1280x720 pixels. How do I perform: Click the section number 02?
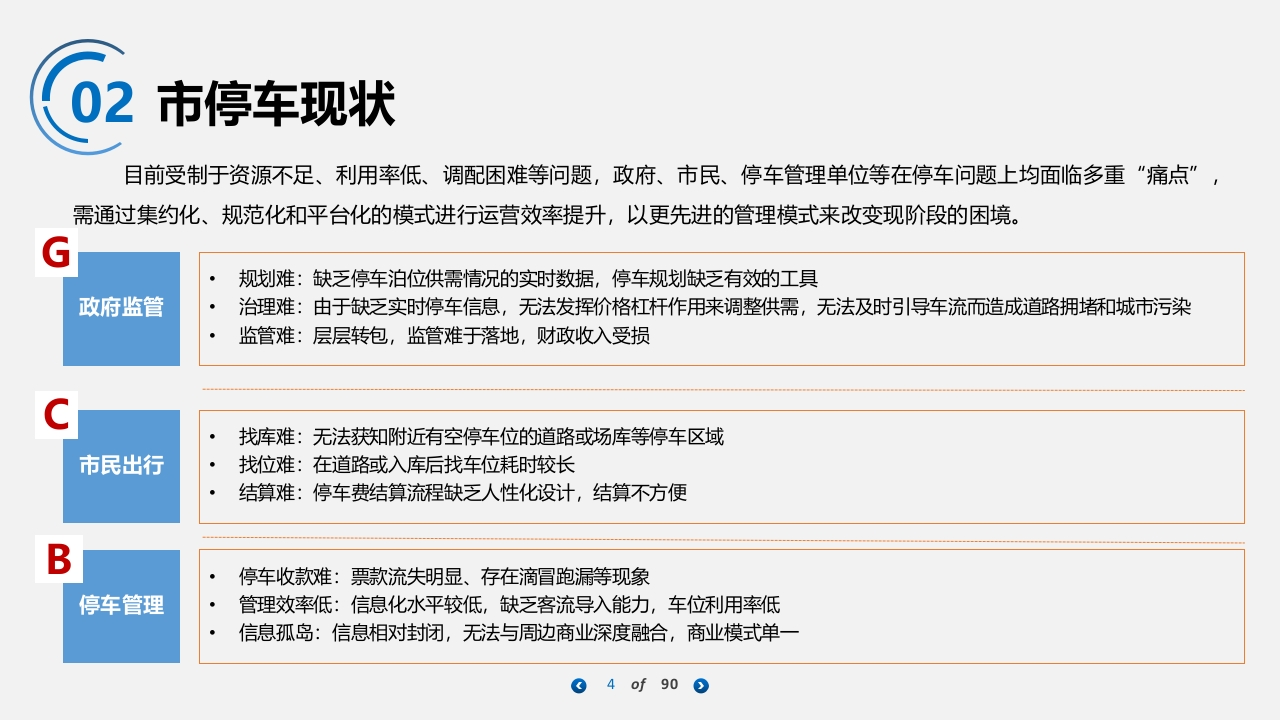[x=102, y=103]
